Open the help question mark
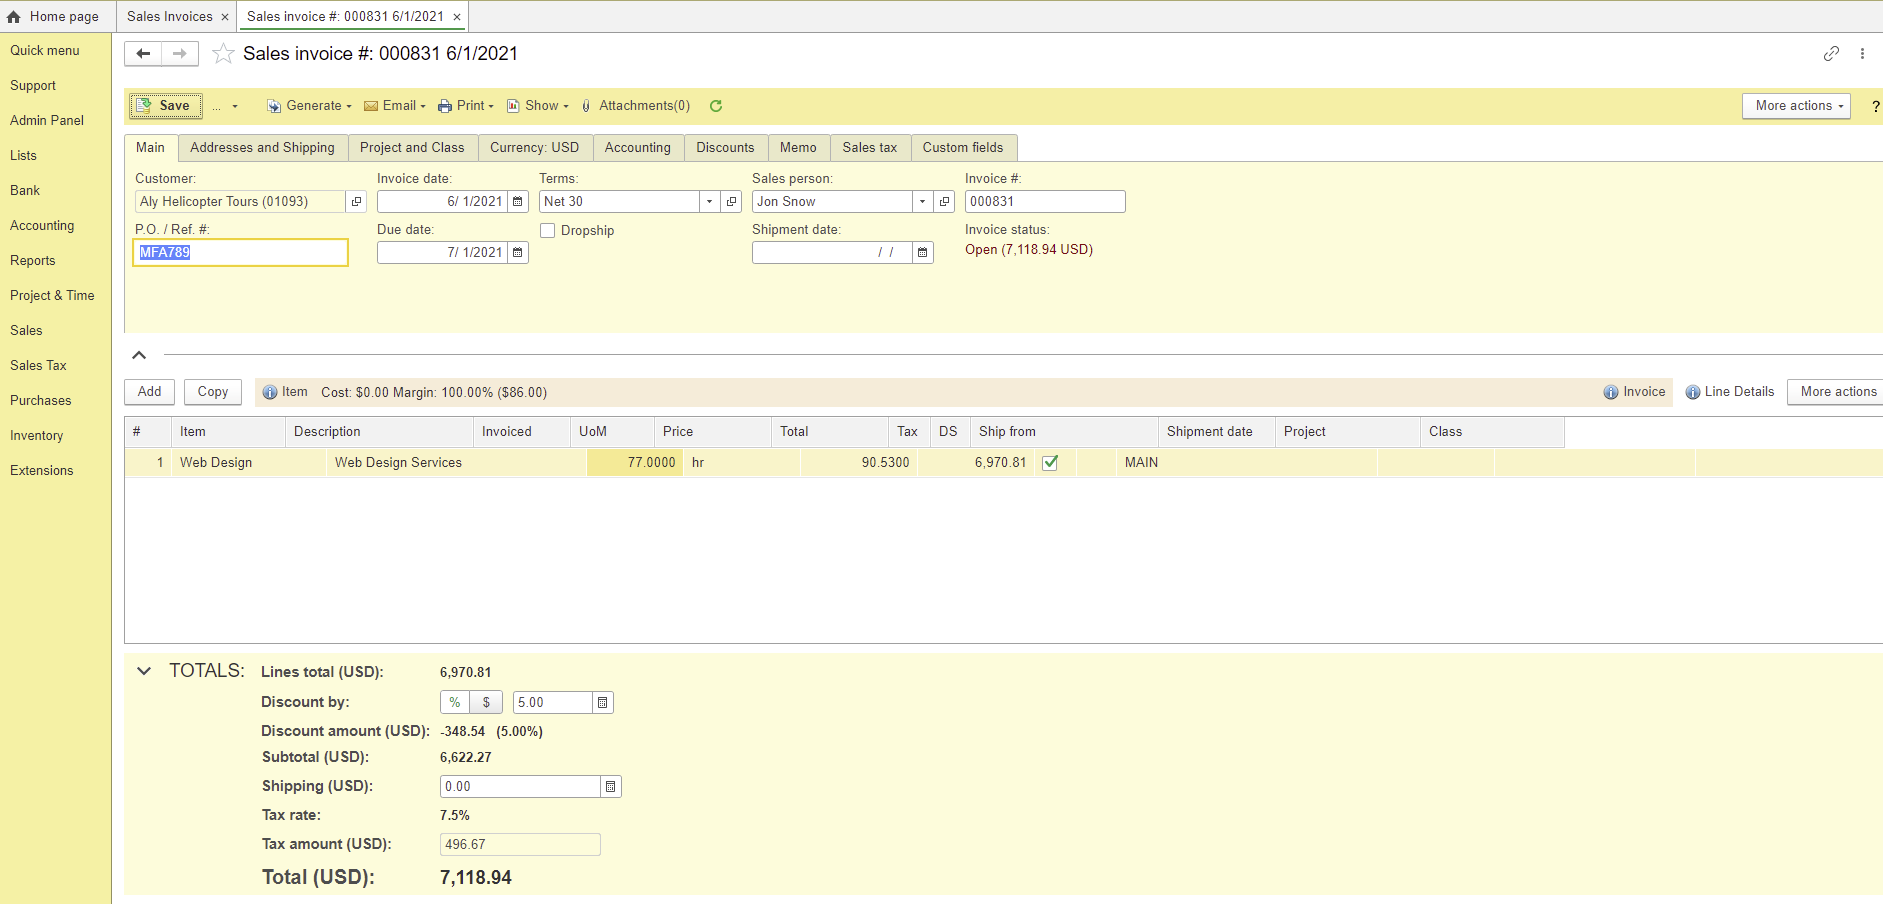 [x=1875, y=106]
